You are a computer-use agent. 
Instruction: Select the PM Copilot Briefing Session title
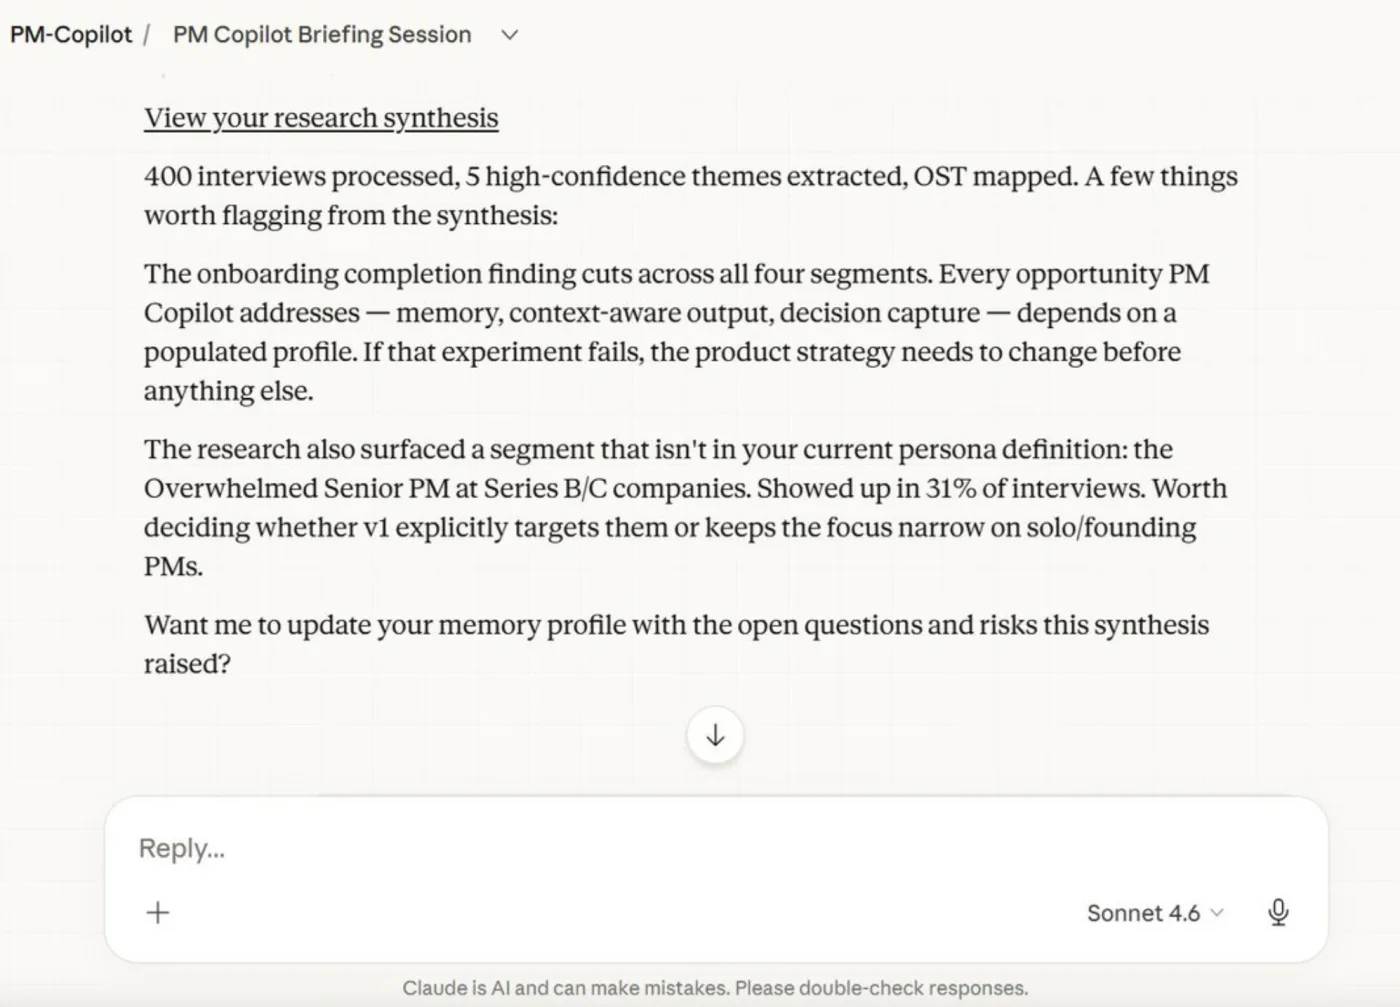point(322,35)
